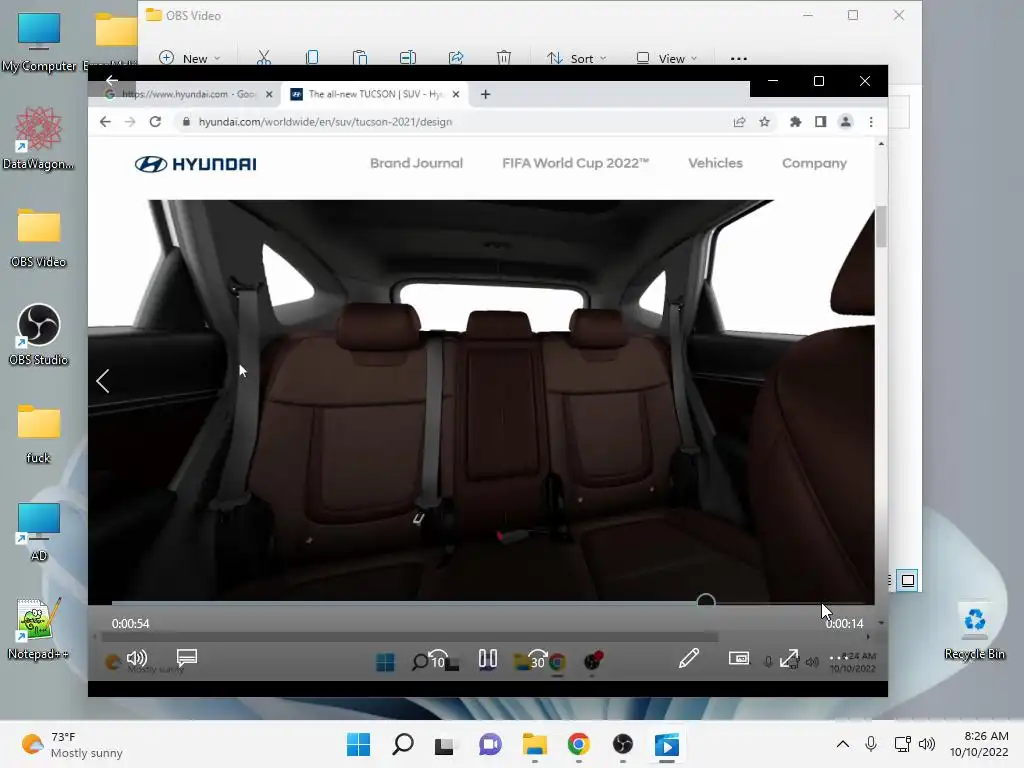Image resolution: width=1024 pixels, height=768 pixels.
Task: Open the taskbar clock showing 8:26 AM
Action: point(979,744)
